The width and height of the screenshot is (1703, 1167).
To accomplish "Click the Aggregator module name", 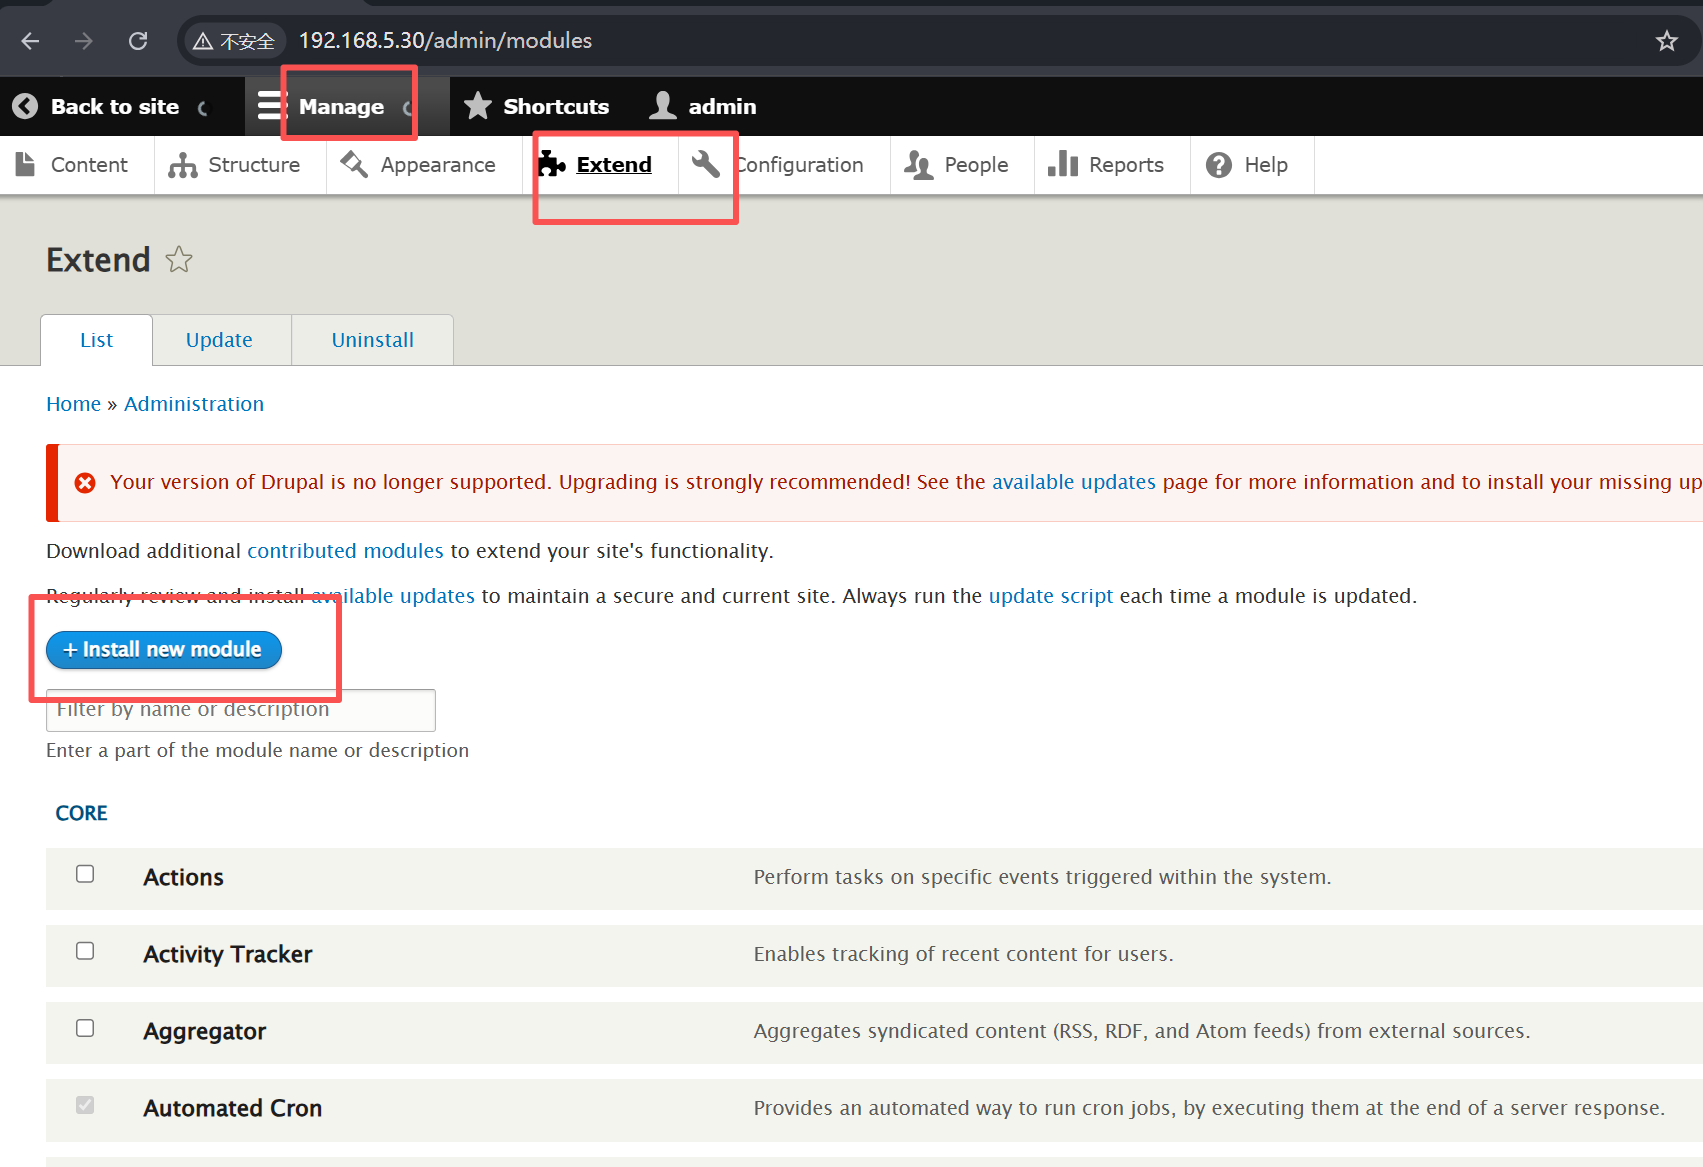I will point(205,1032).
